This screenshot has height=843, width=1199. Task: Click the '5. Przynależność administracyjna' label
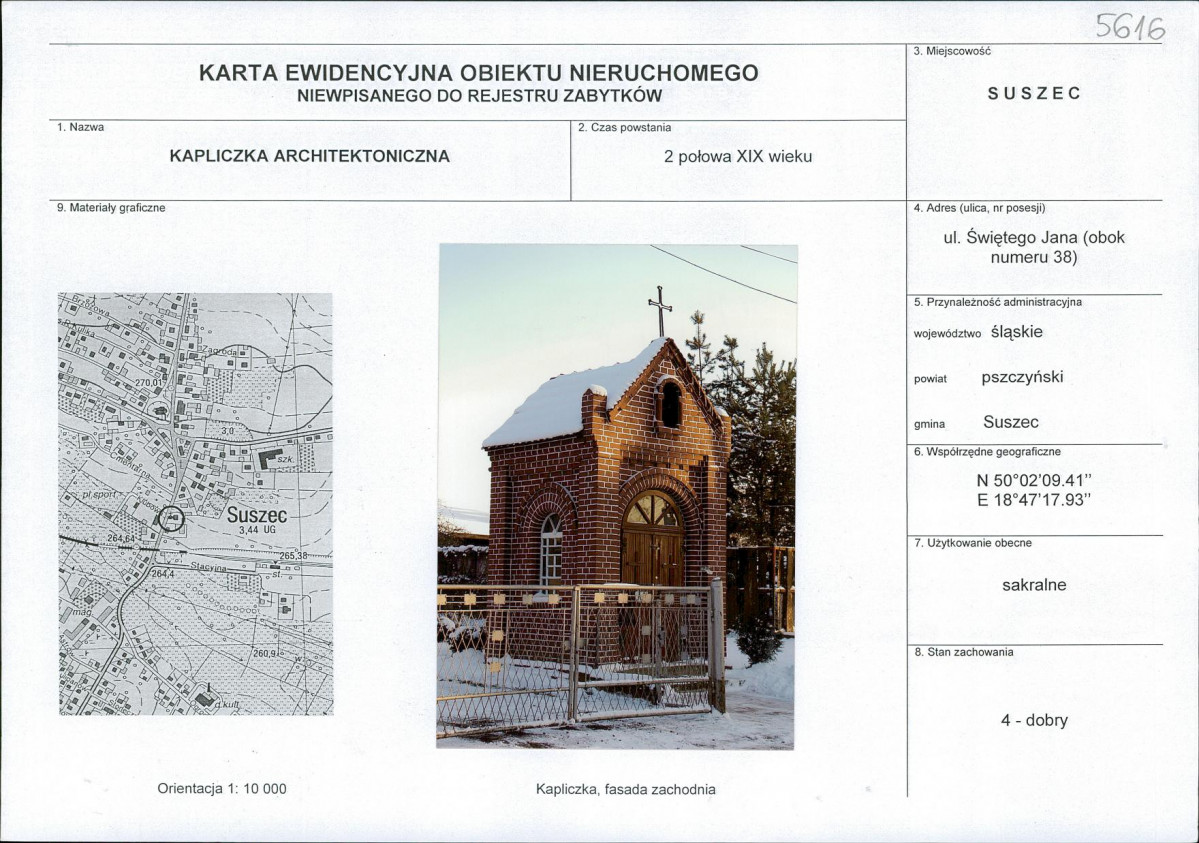[998, 302]
